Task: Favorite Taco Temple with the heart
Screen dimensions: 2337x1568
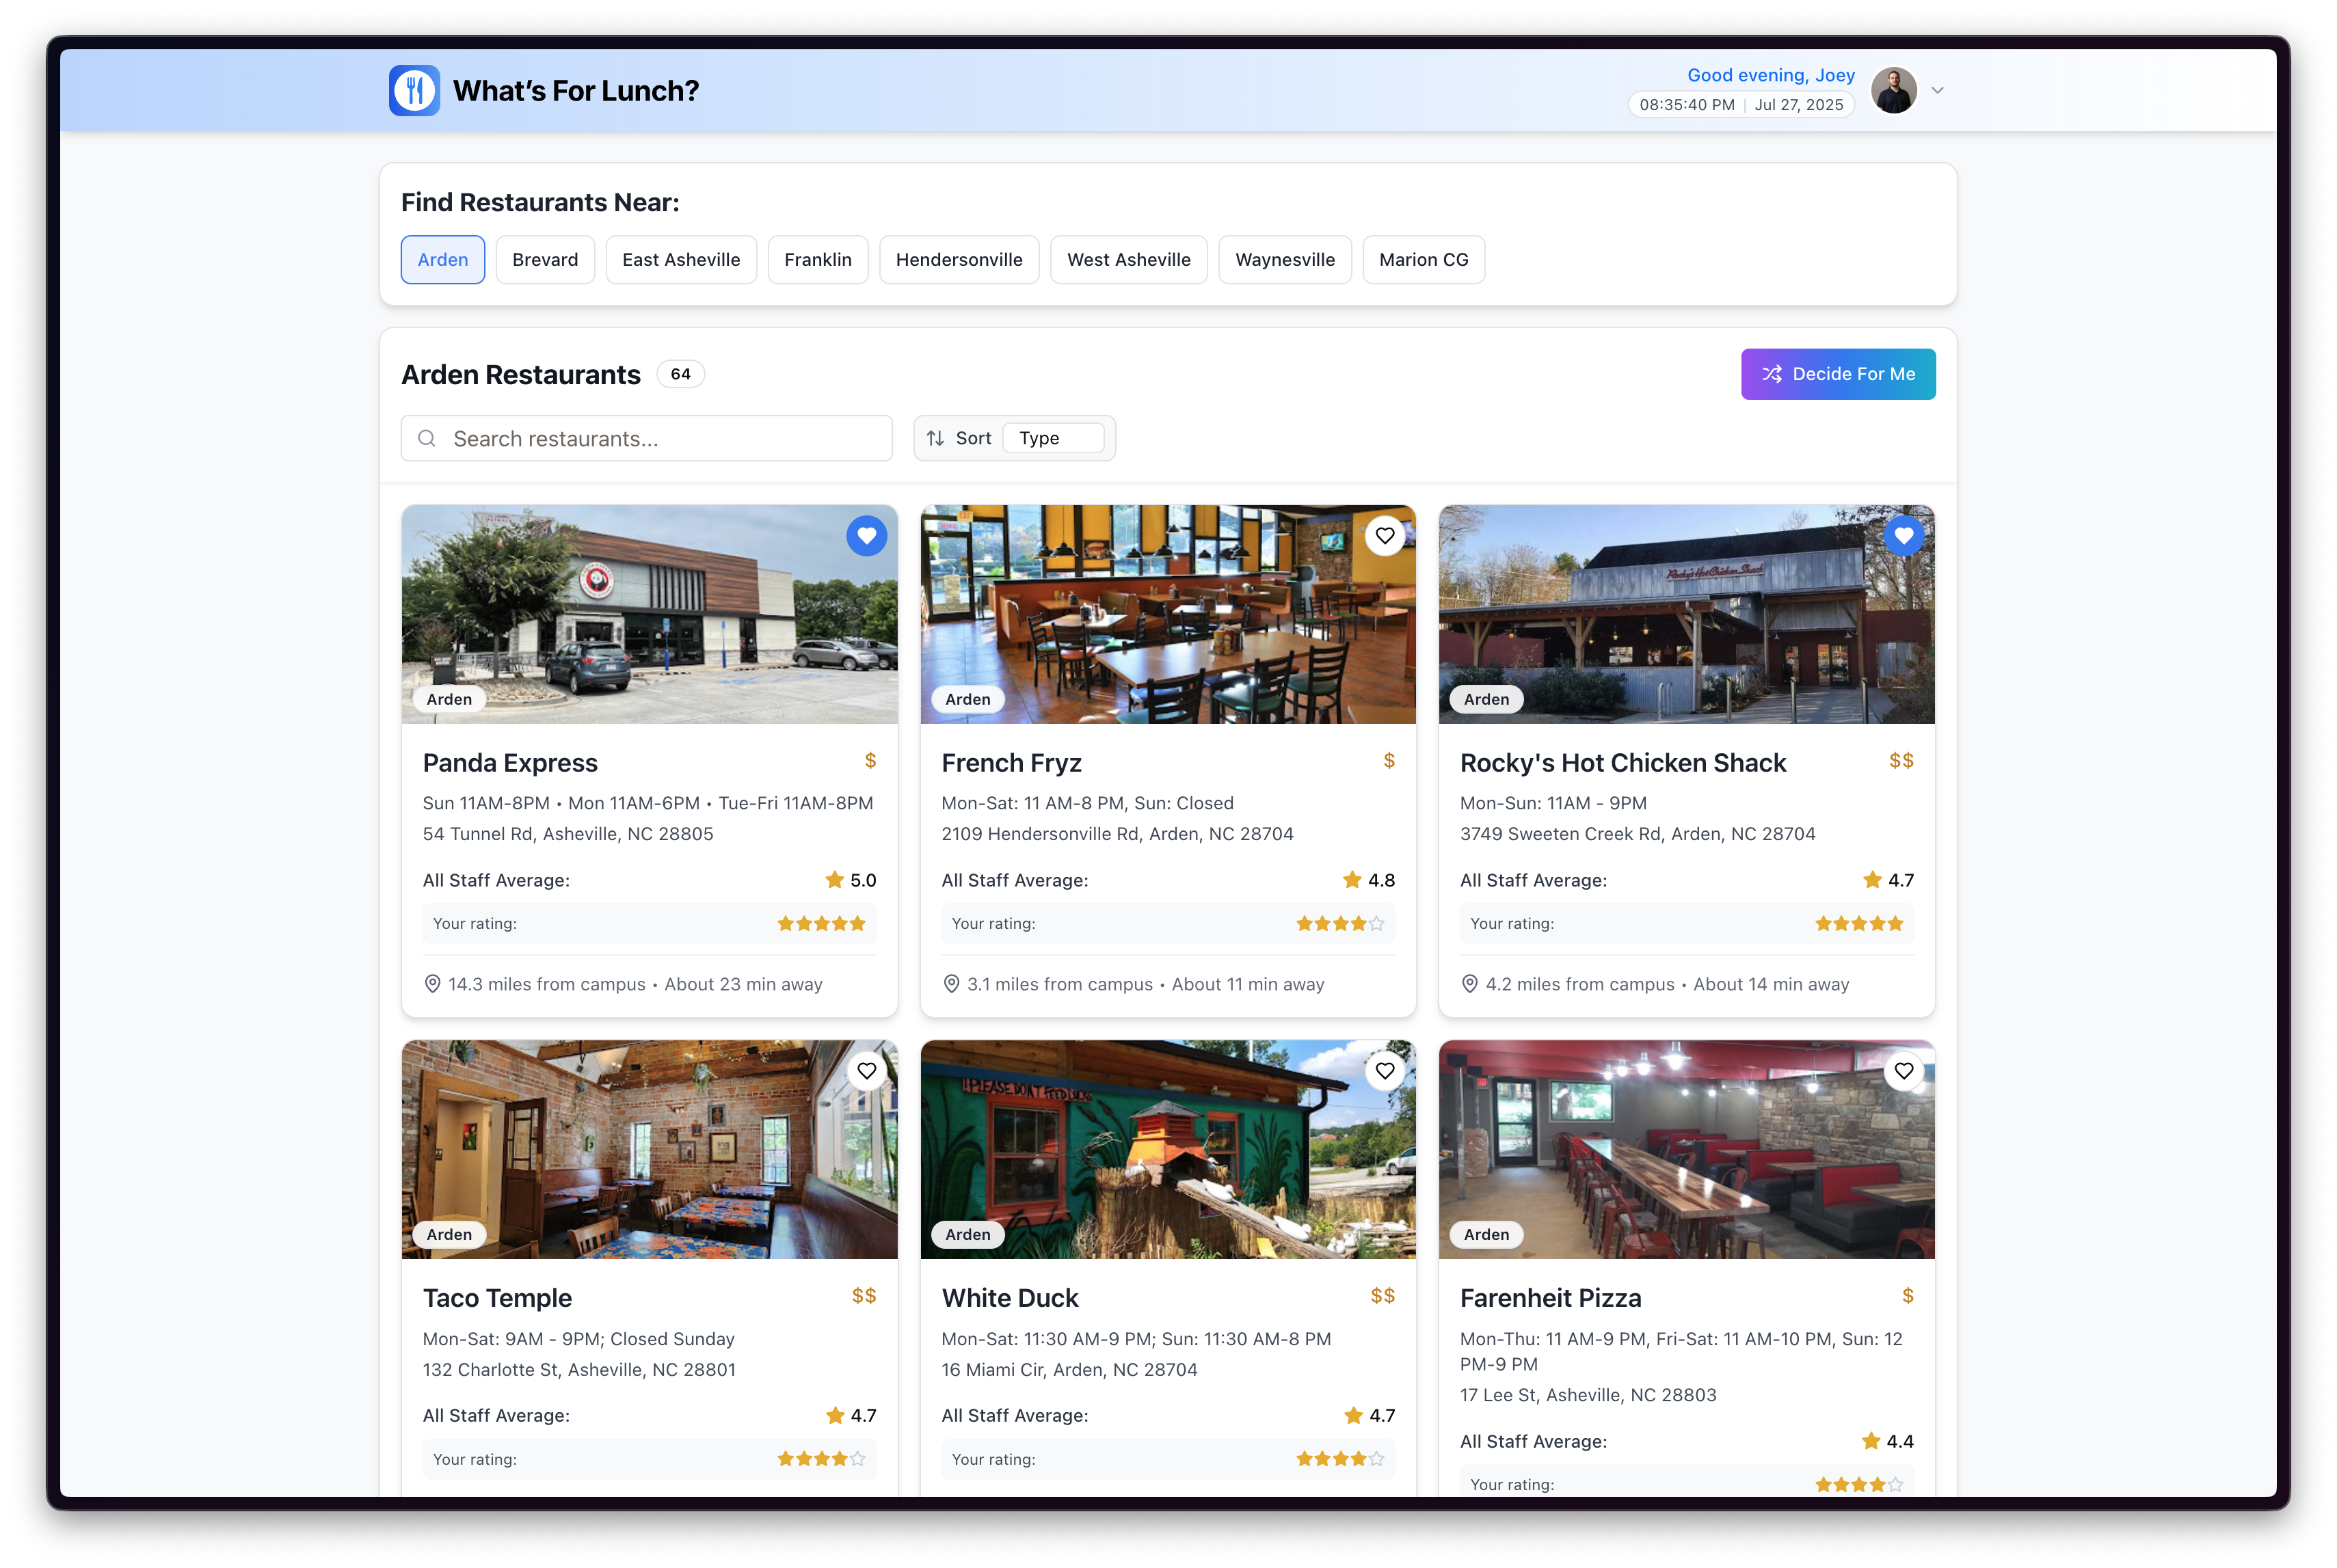Action: 867,1071
